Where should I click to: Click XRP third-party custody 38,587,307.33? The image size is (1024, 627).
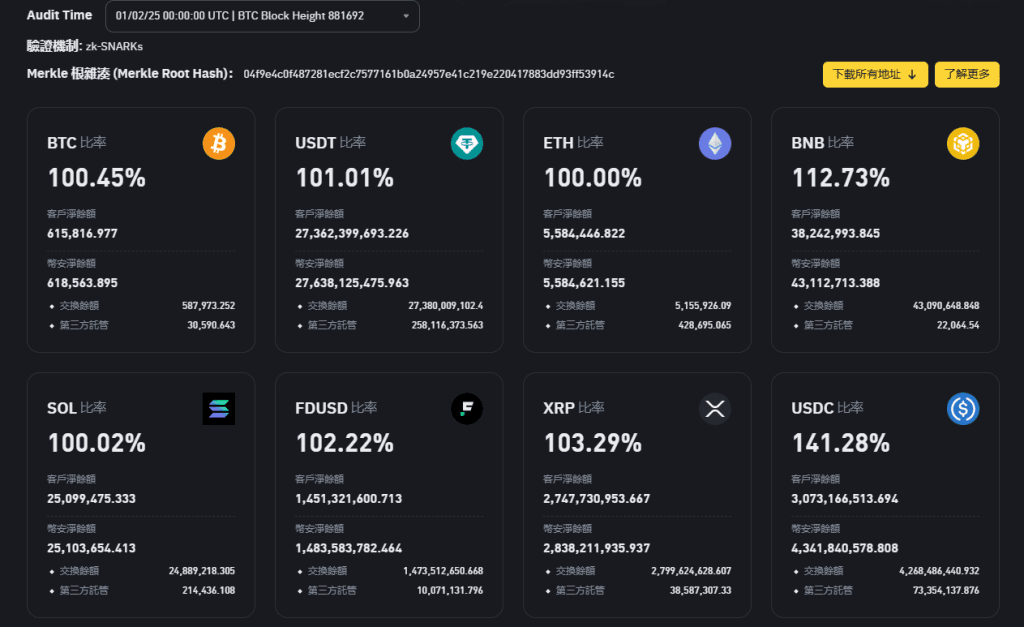click(700, 590)
